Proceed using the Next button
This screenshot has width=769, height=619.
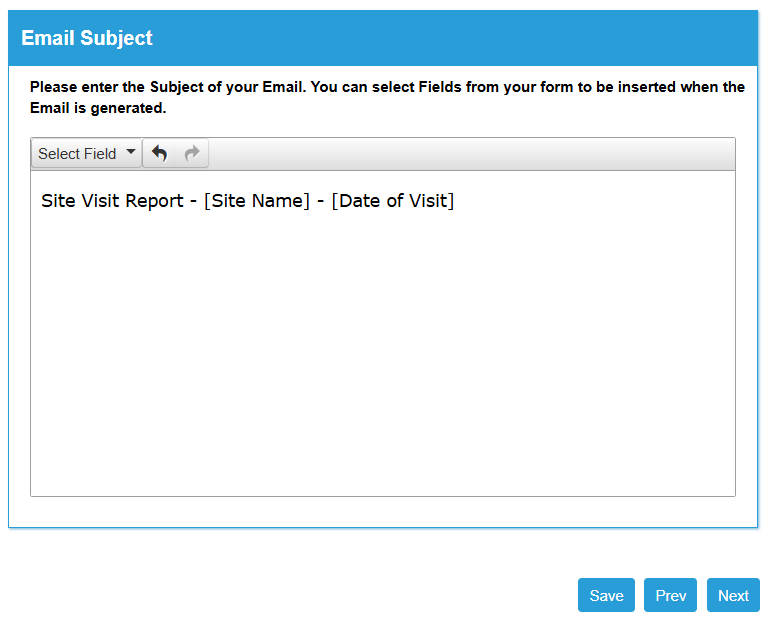(x=733, y=595)
